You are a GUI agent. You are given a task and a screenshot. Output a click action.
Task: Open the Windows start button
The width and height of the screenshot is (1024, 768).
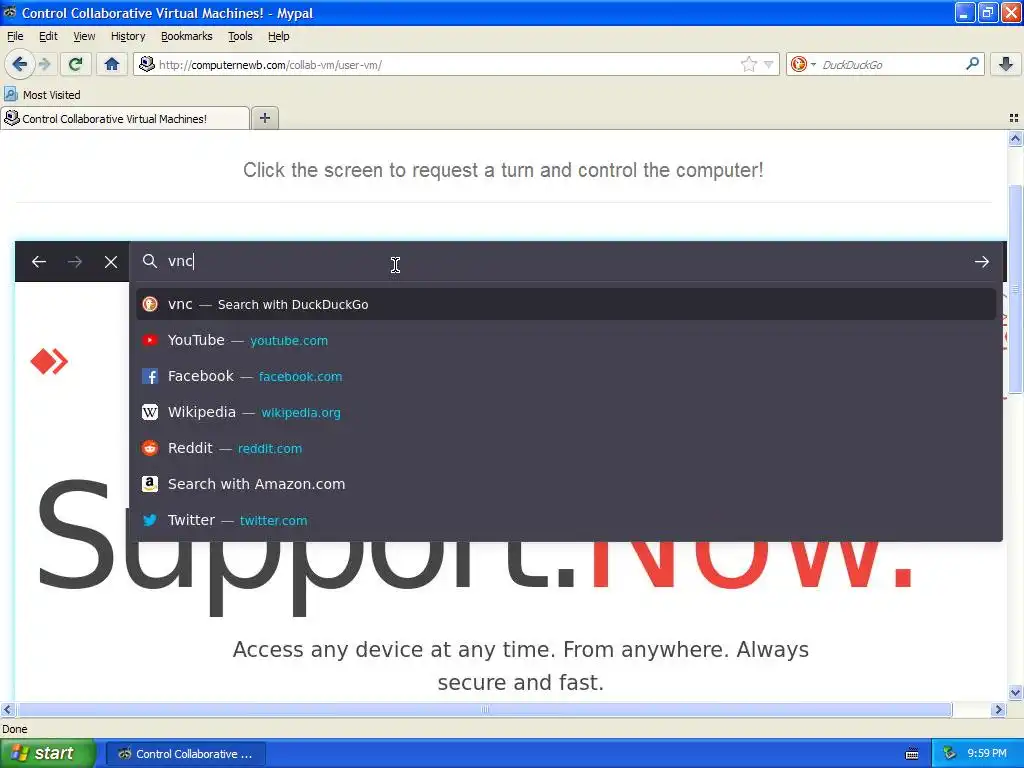[48, 754]
